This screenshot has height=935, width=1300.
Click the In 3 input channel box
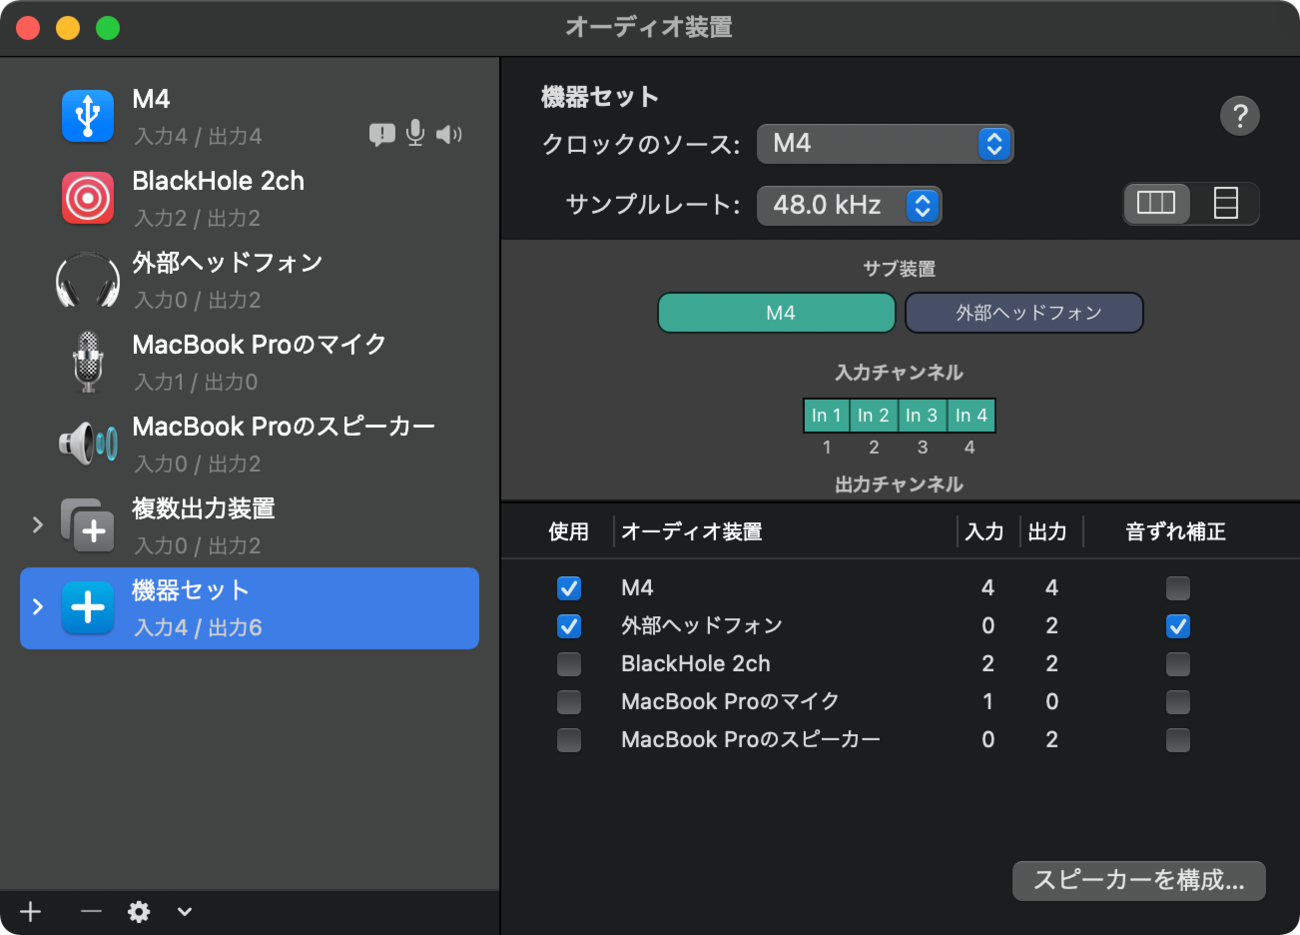pos(922,415)
